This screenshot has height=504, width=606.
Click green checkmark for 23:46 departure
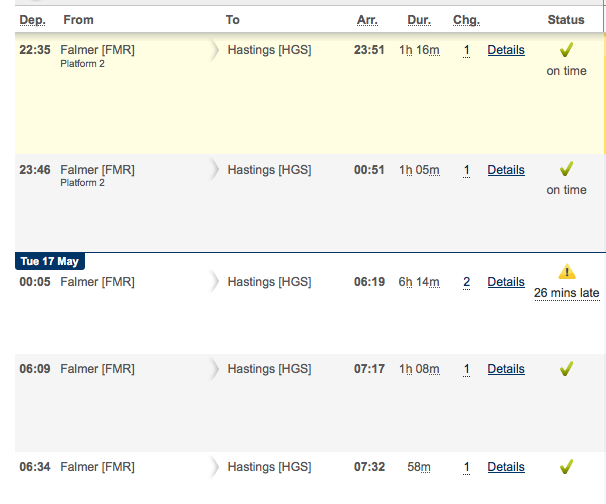tap(567, 169)
